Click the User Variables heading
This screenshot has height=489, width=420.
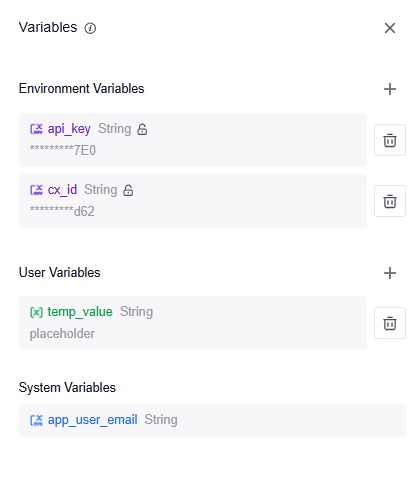[59, 273]
